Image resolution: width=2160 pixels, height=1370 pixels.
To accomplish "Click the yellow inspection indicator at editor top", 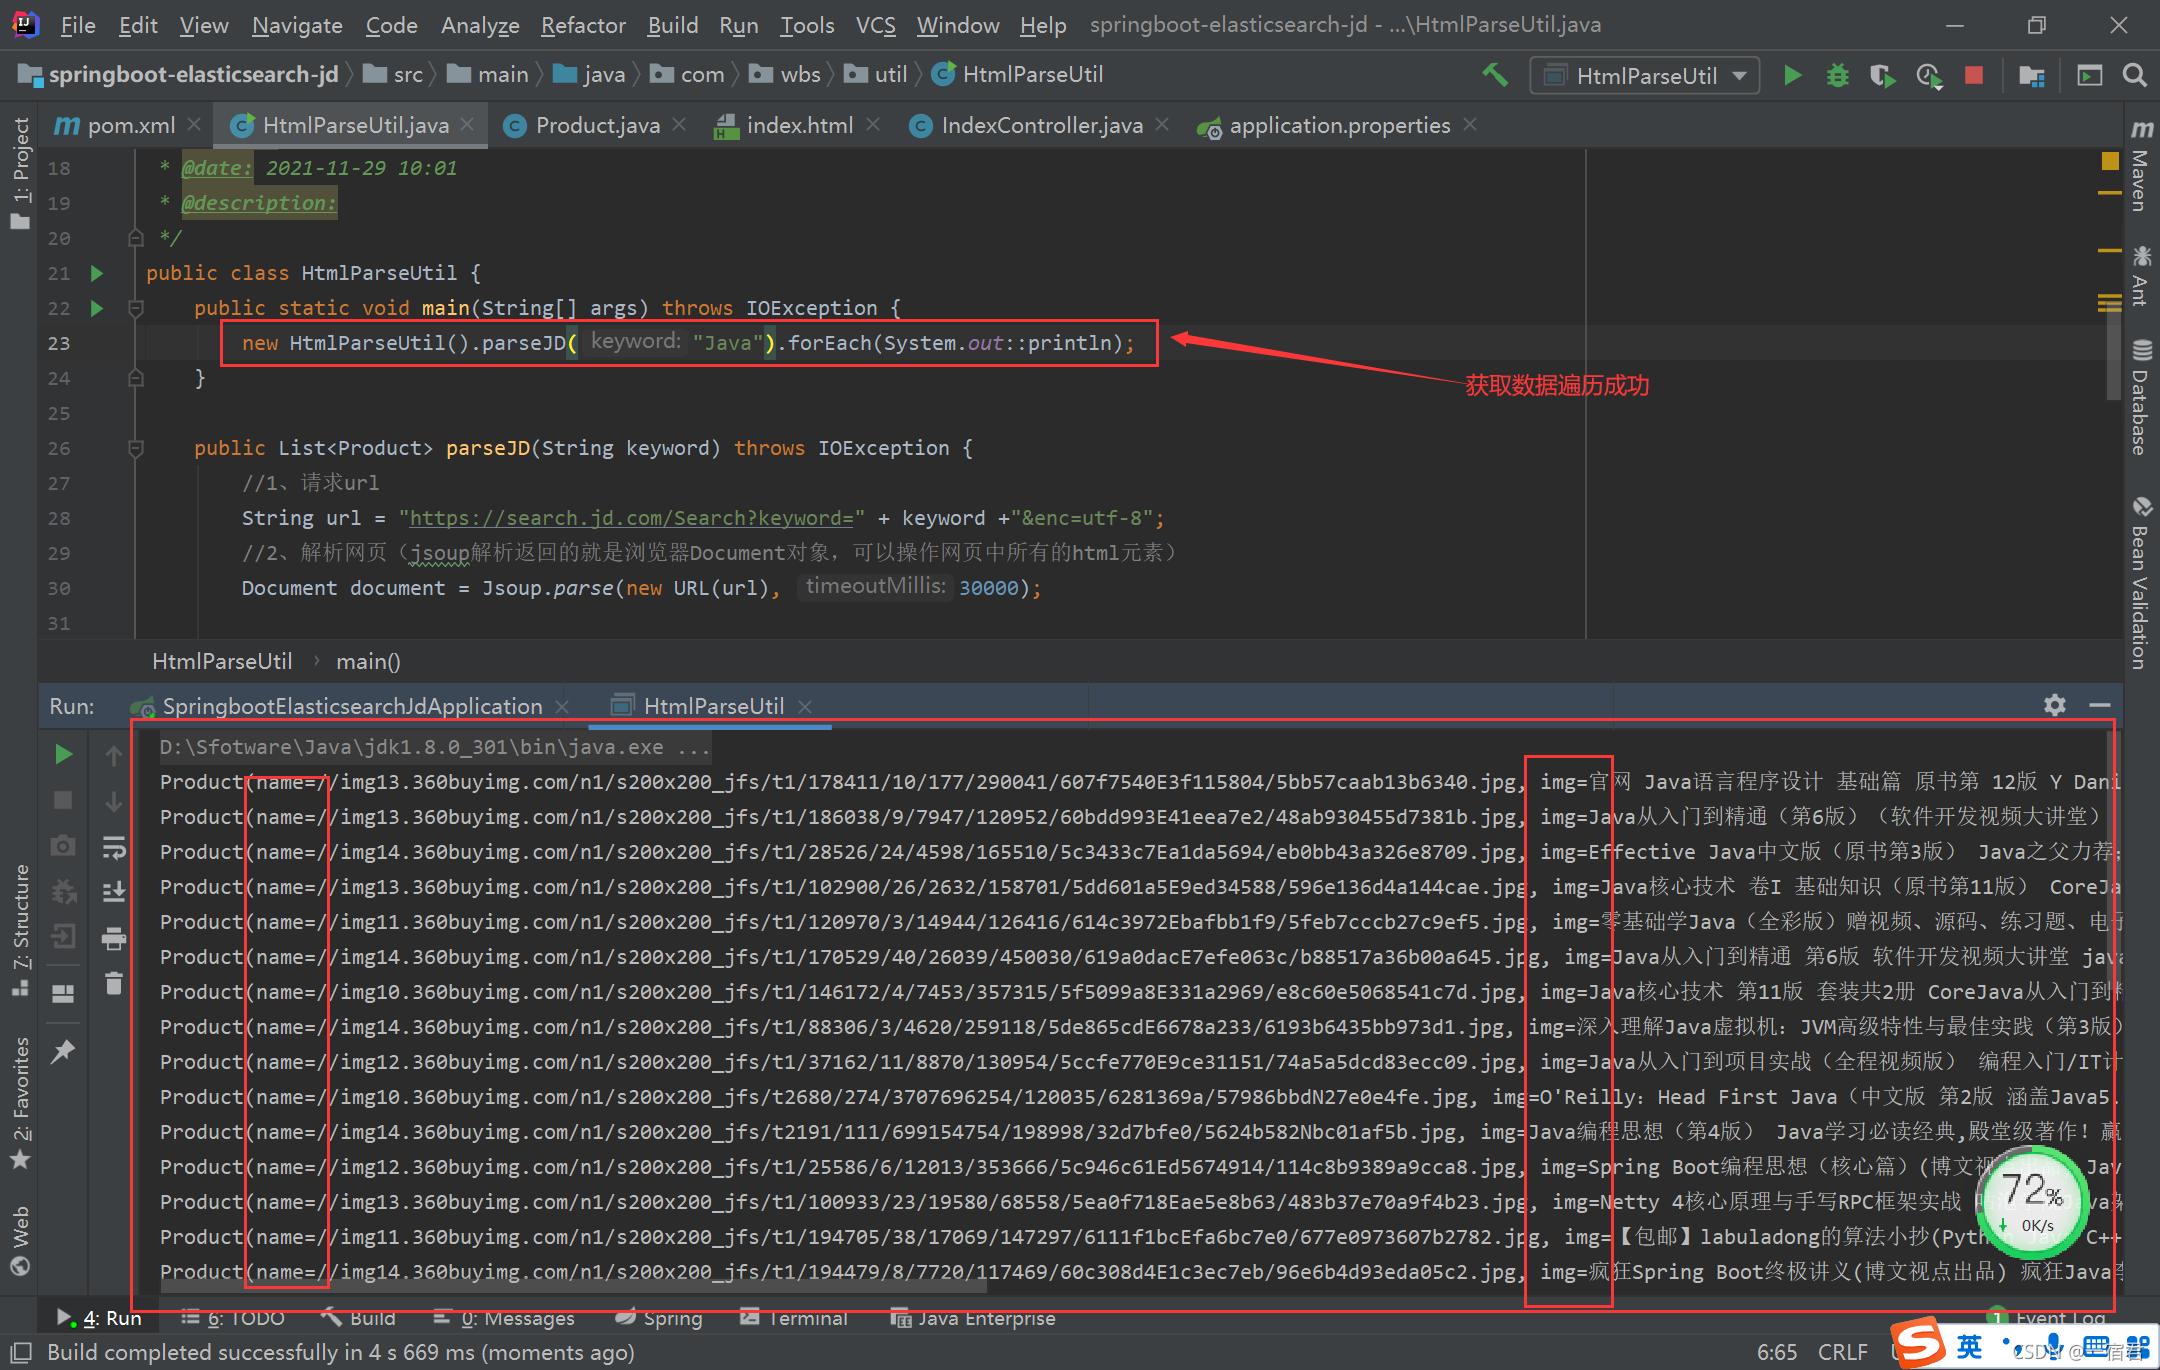I will tap(2110, 161).
